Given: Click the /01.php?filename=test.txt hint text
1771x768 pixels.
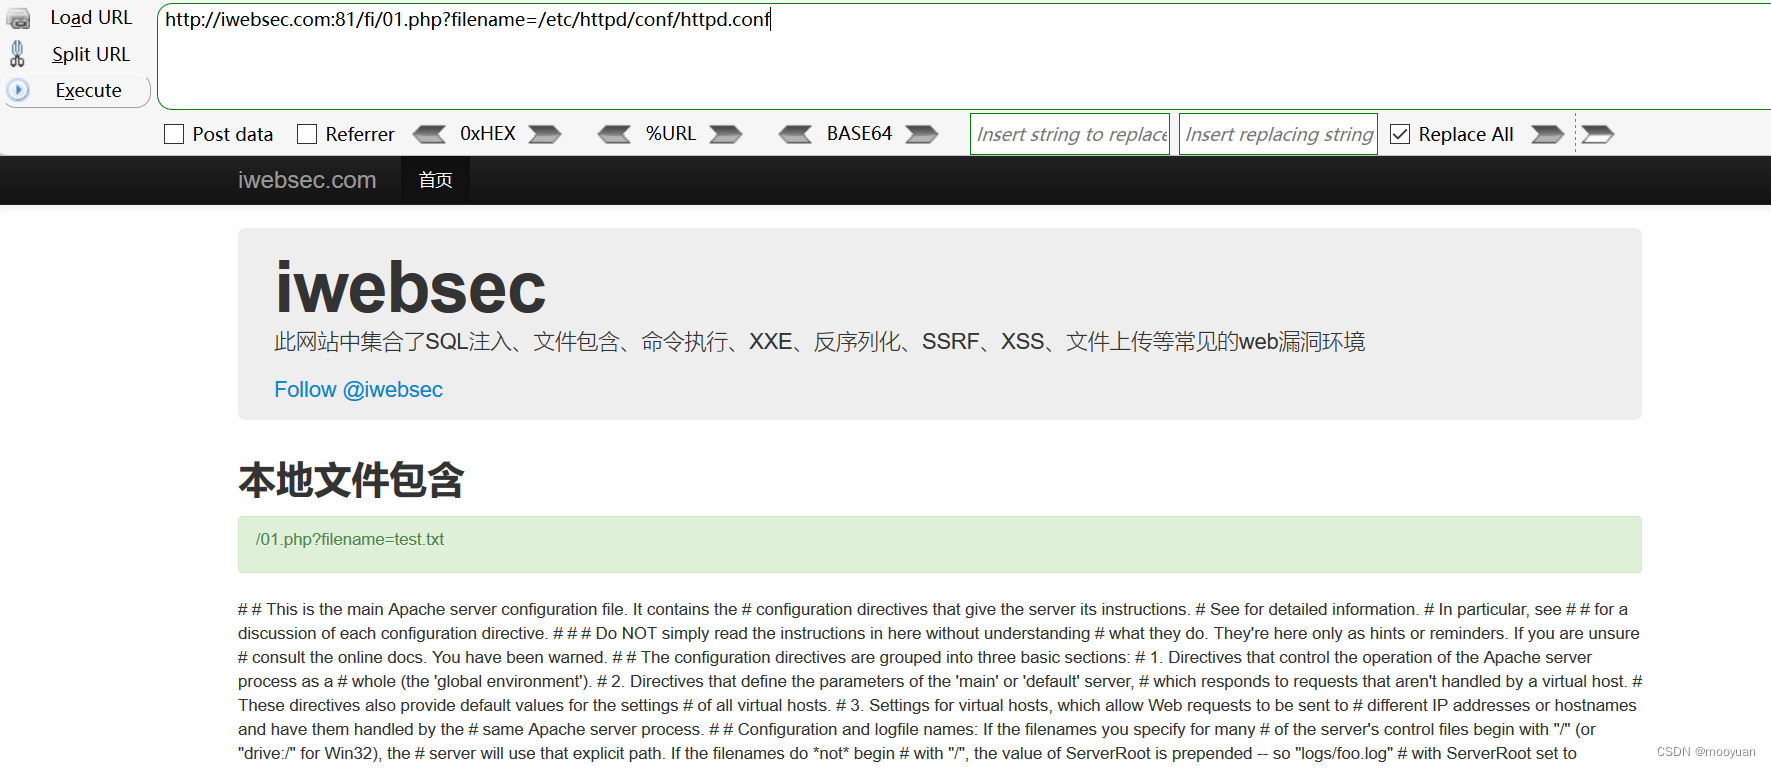Looking at the screenshot, I should [x=350, y=539].
